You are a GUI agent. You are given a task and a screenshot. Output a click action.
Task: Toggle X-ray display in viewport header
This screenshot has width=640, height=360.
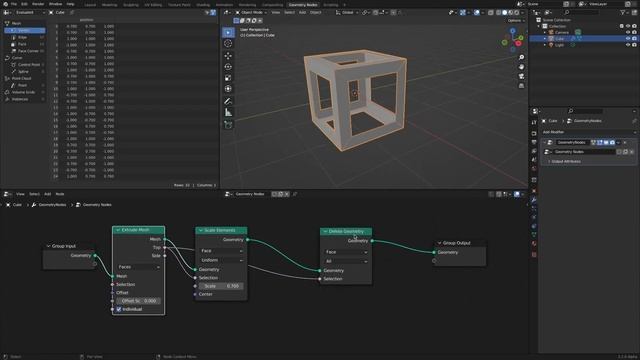491,13
